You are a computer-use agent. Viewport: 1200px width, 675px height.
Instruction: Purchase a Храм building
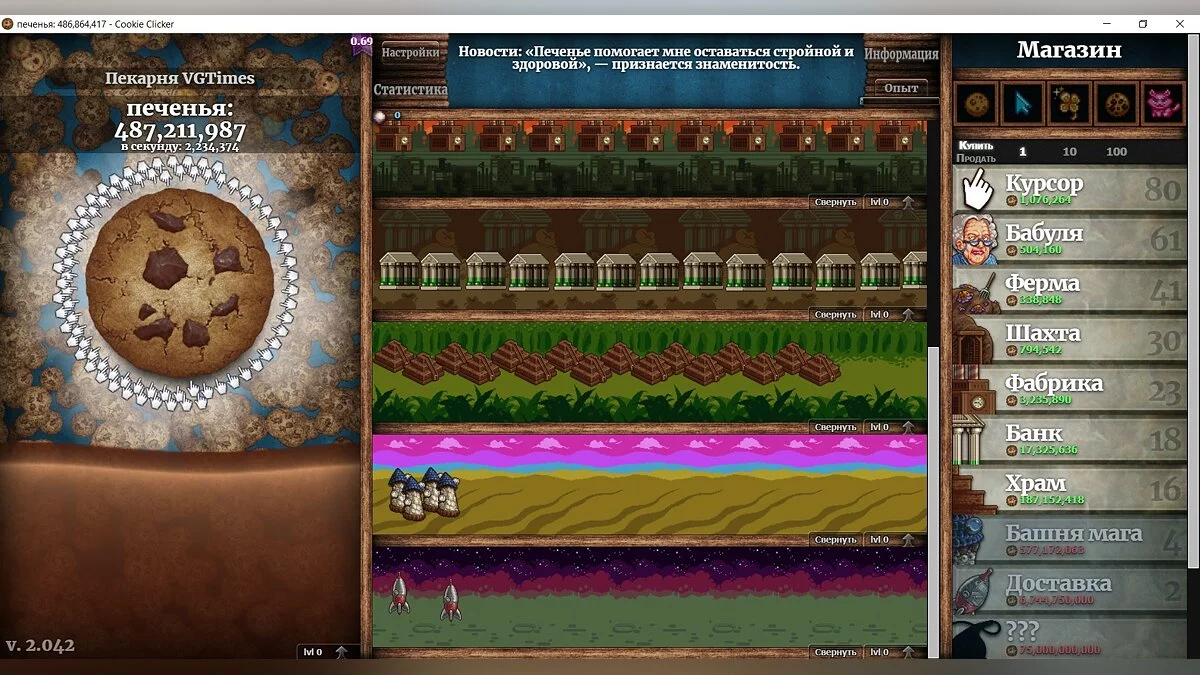(x=1069, y=489)
